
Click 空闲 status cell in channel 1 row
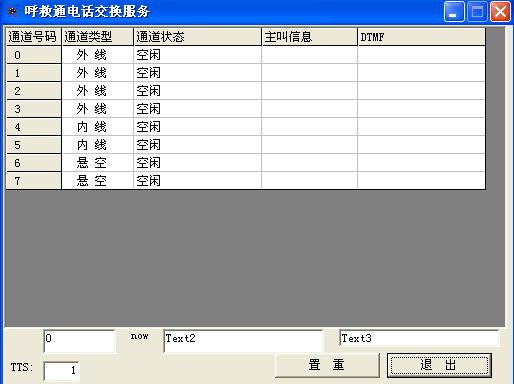pyautogui.click(x=198, y=73)
